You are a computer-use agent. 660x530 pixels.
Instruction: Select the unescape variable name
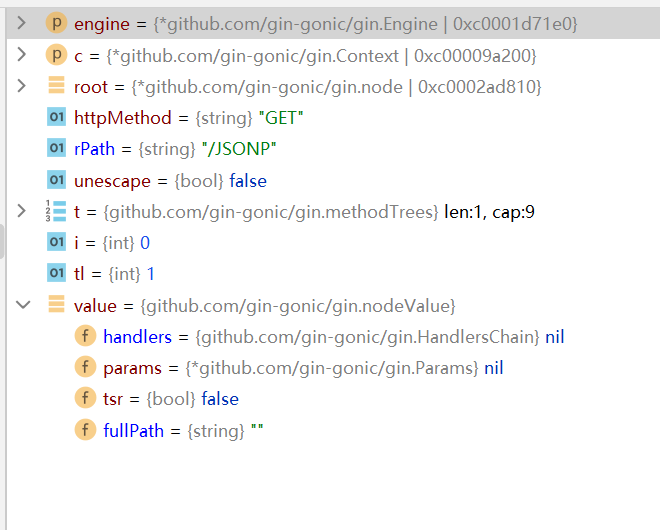112,181
